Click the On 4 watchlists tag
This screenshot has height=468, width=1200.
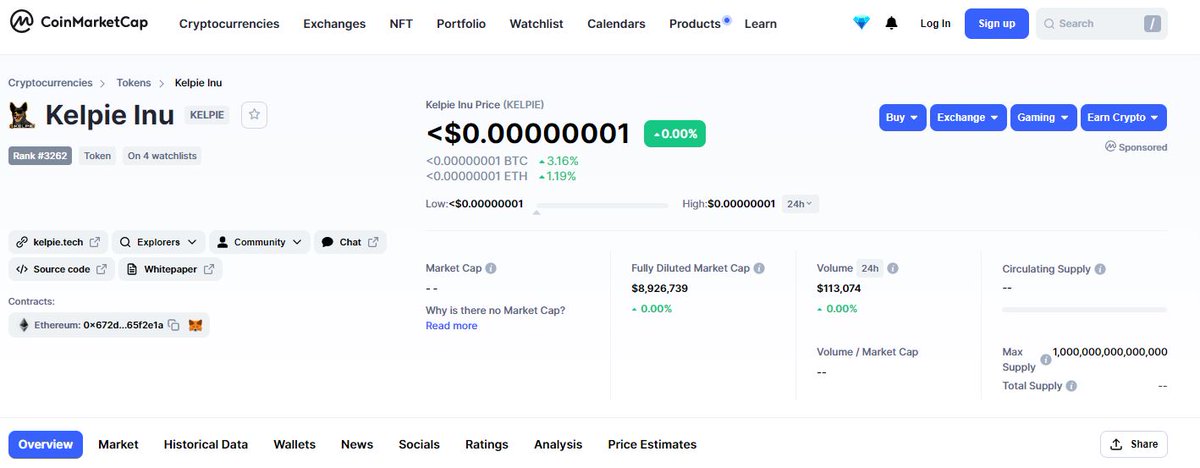coord(162,155)
